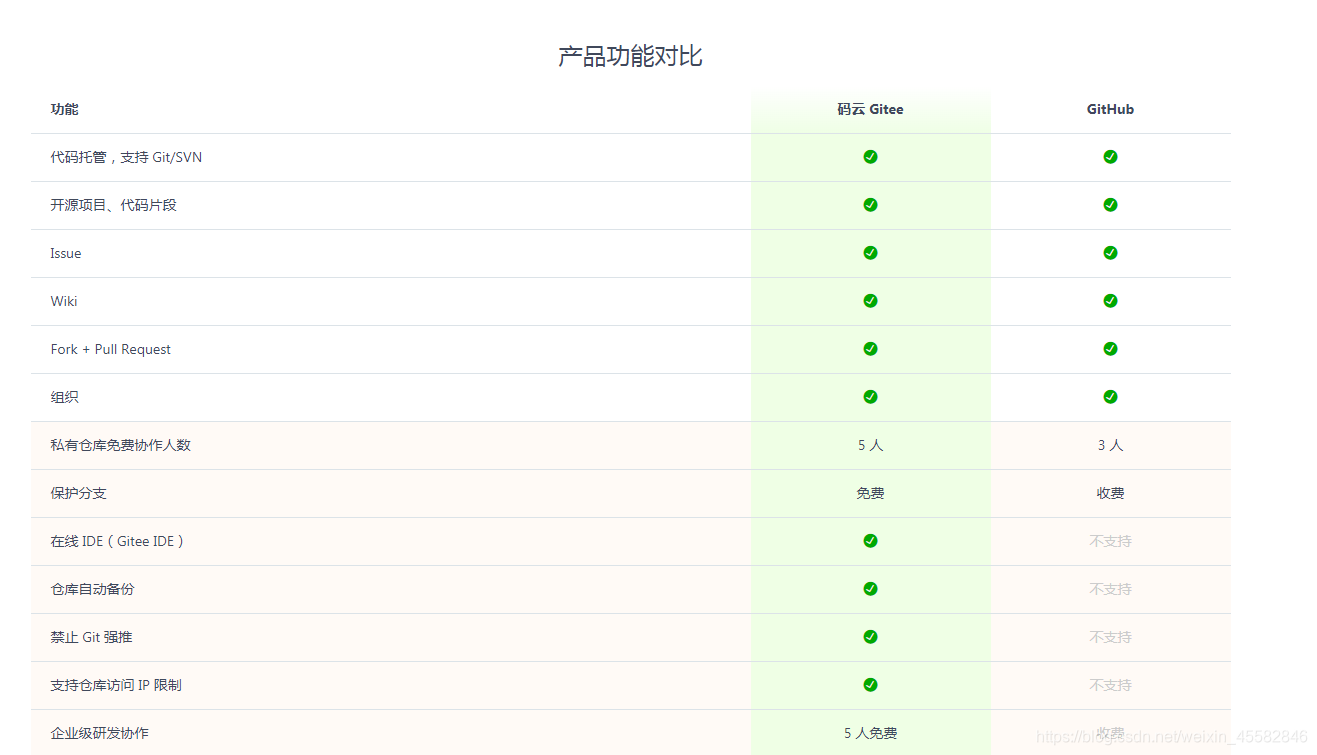Image resolution: width=1317 pixels, height=755 pixels.
Task: Click GitHub checkmark in the Issue row
Action: (1110, 253)
